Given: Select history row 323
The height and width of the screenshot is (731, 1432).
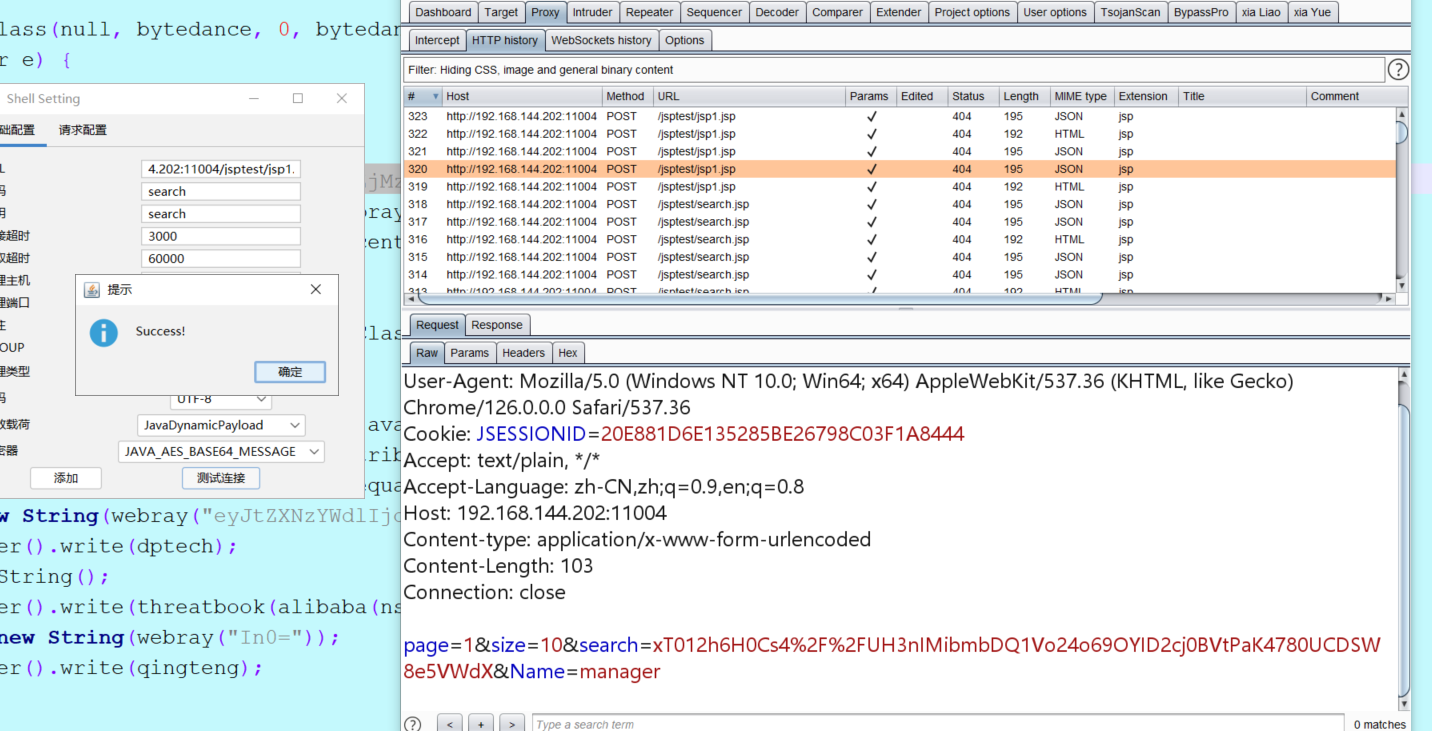Looking at the screenshot, I should (899, 116).
